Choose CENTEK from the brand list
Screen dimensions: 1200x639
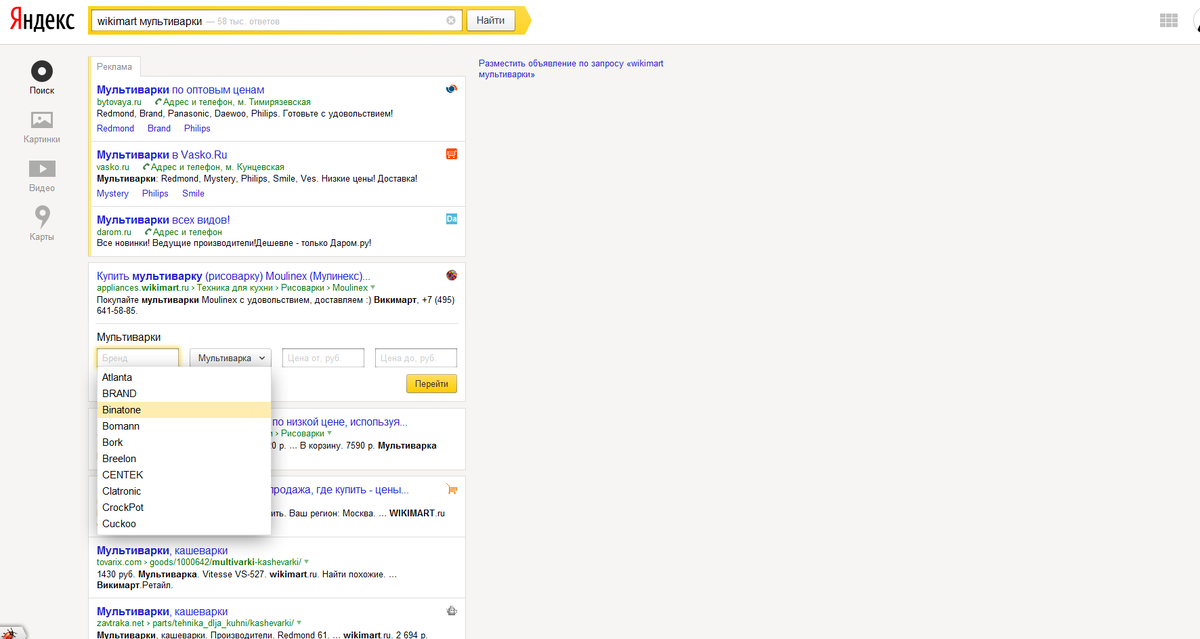(184, 475)
